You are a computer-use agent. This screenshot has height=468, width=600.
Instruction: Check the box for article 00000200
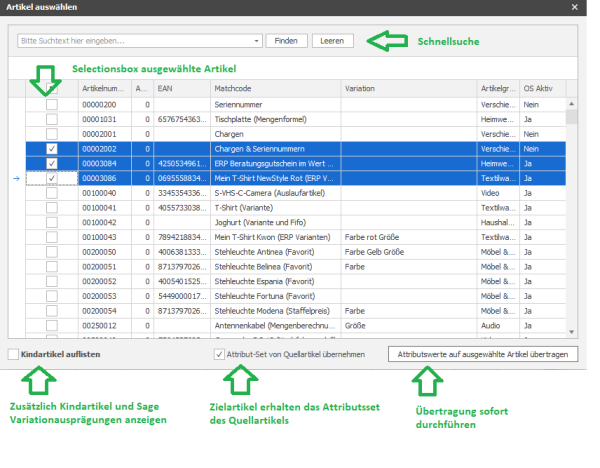[51, 104]
